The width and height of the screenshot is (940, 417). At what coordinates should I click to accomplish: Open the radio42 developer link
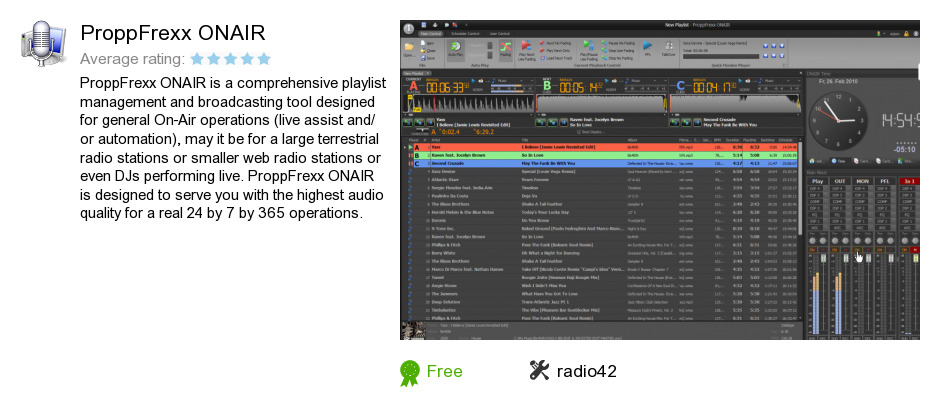pyautogui.click(x=586, y=371)
